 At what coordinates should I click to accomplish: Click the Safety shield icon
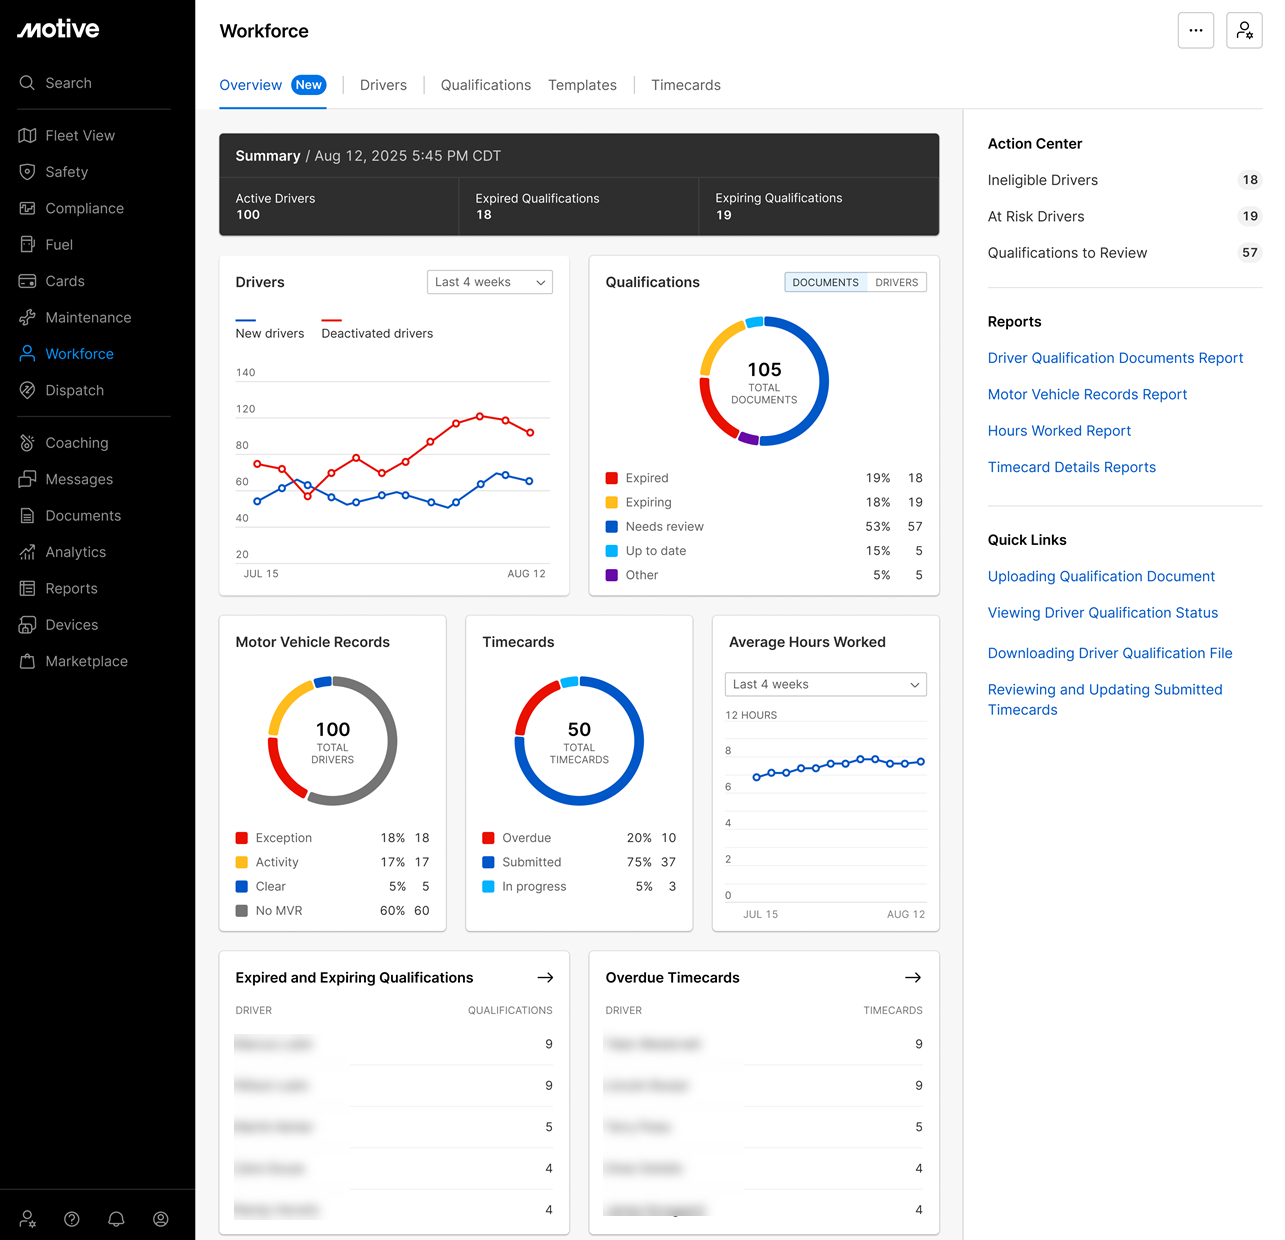27,172
